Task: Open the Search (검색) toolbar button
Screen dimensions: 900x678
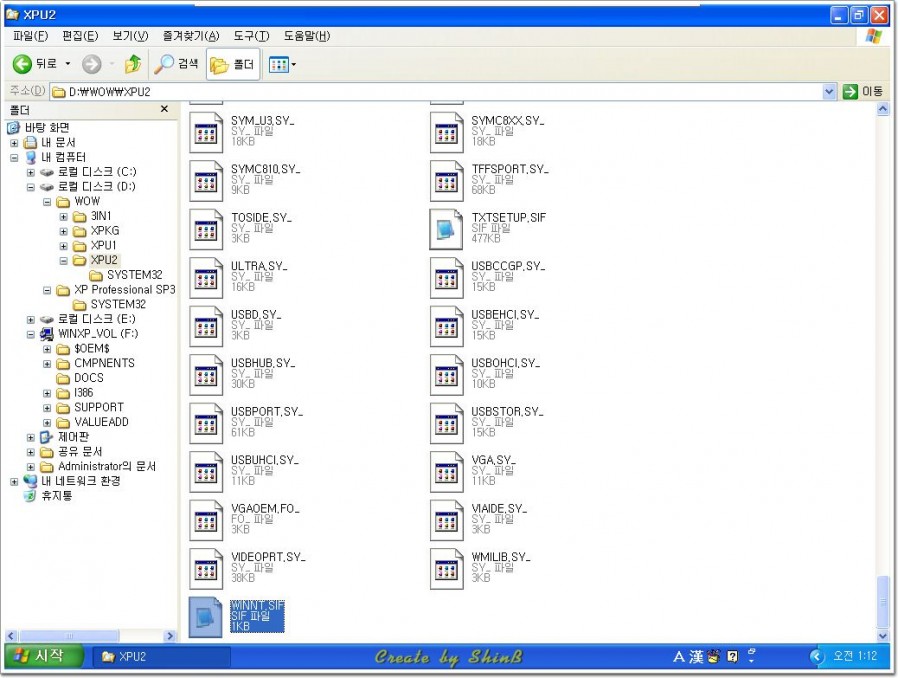Action: [177, 64]
